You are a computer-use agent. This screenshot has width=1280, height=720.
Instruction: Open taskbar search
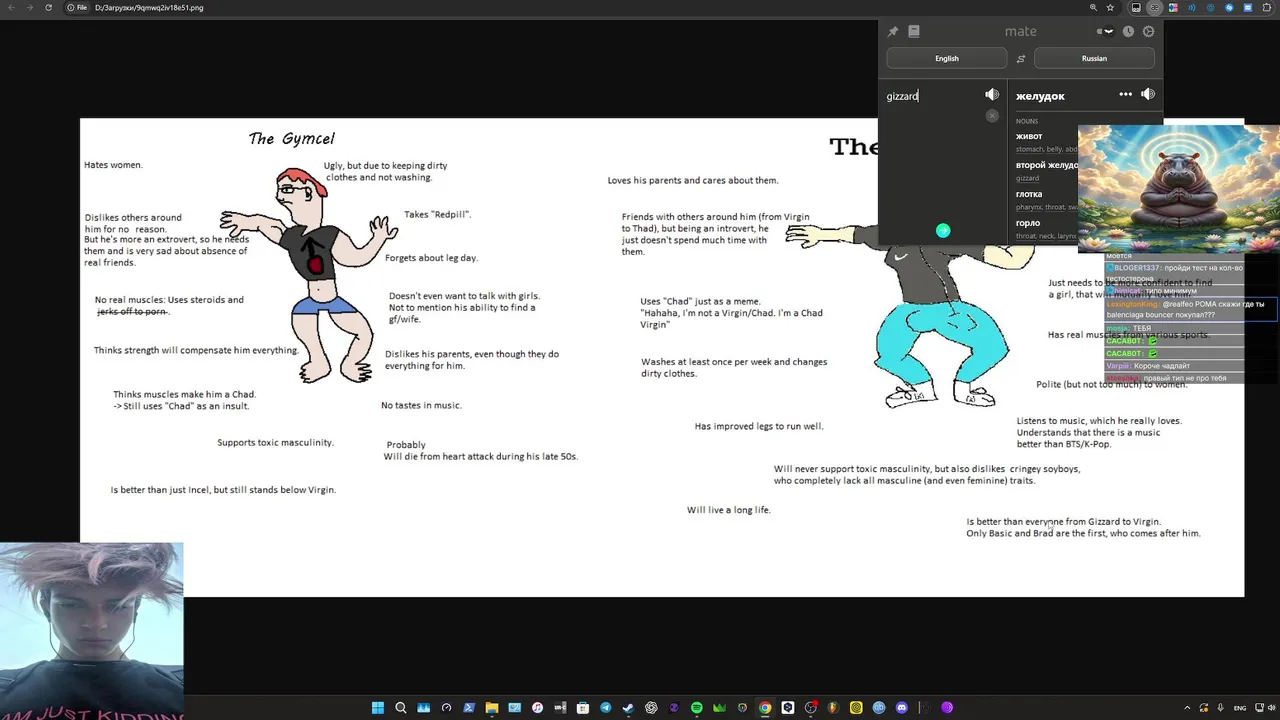[x=401, y=708]
